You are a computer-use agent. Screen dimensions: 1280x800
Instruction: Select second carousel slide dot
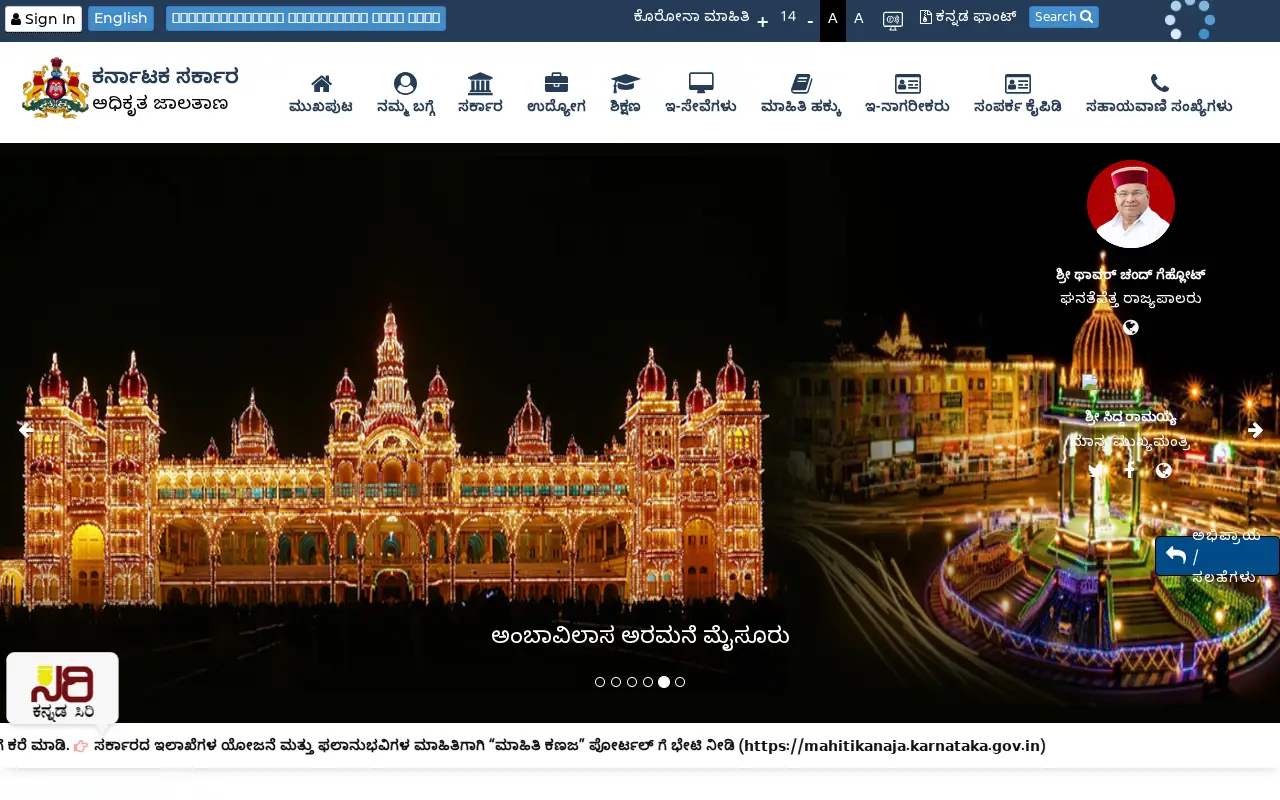[616, 682]
